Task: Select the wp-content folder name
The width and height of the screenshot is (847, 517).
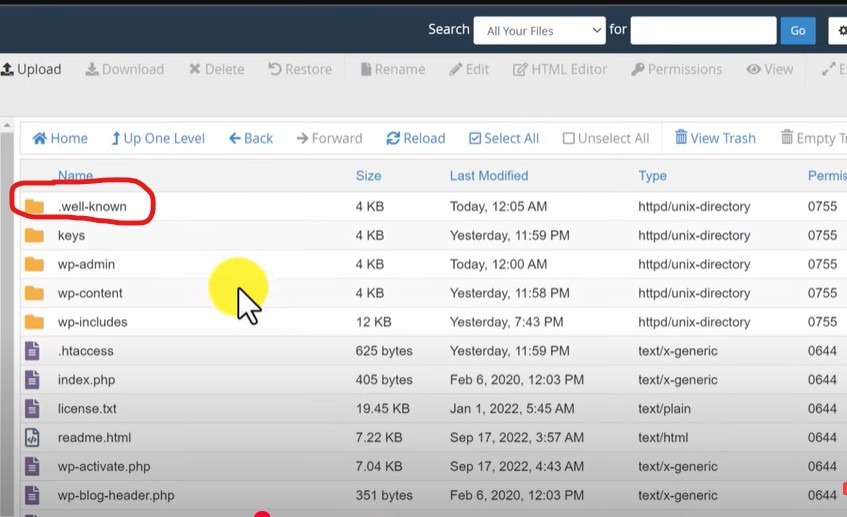Action: point(90,293)
